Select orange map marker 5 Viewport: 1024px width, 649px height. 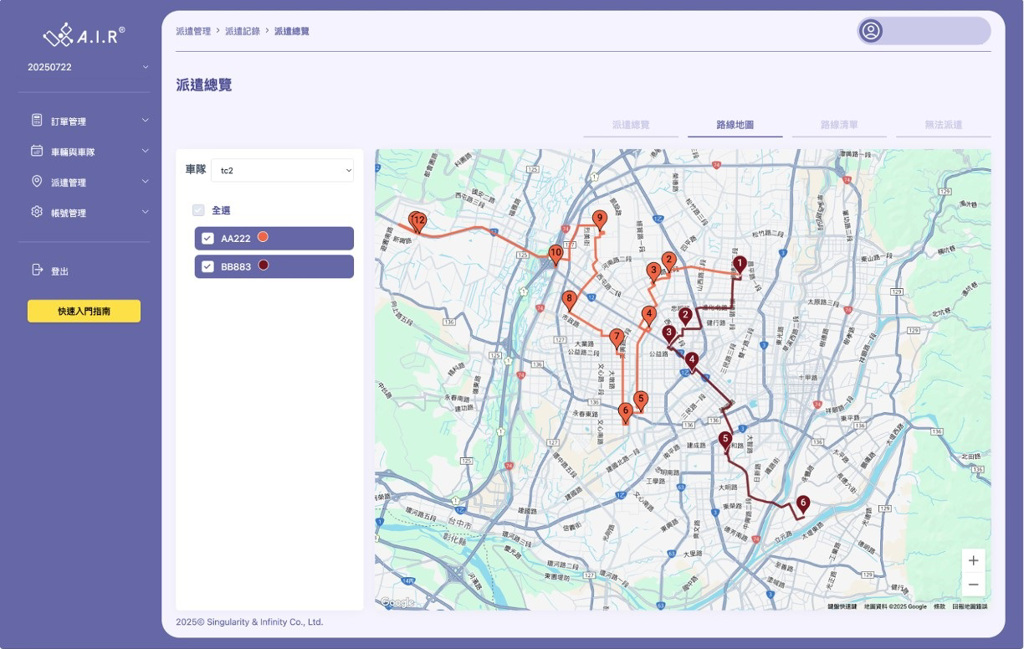click(x=641, y=400)
